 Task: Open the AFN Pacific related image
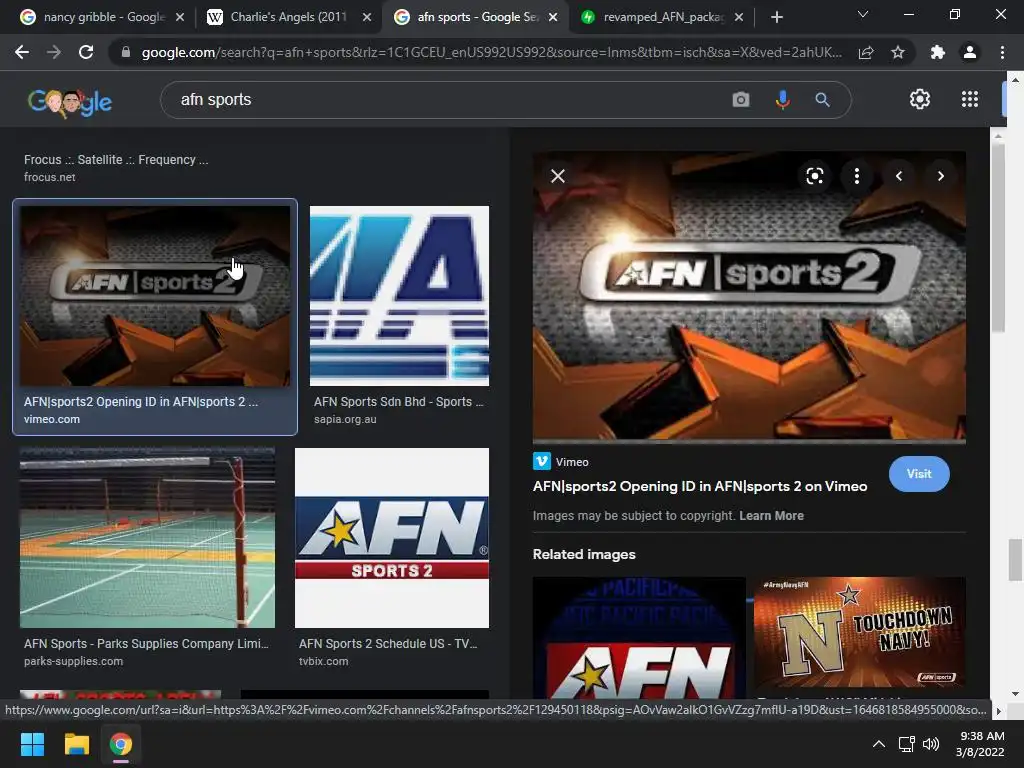point(639,638)
